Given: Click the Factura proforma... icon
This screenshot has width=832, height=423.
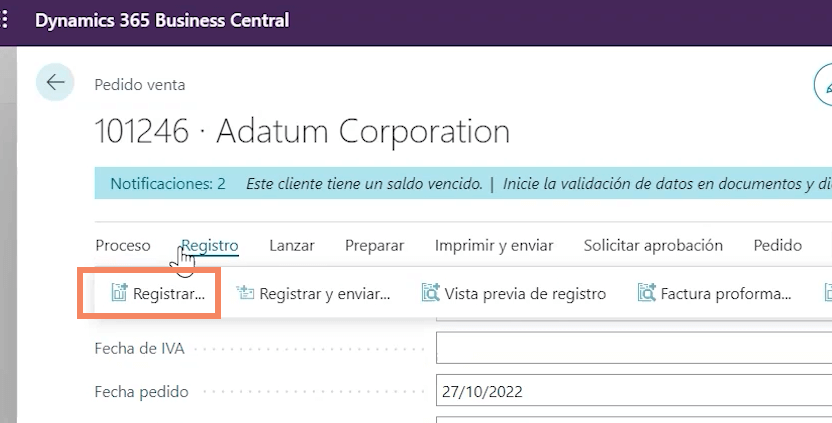Looking at the screenshot, I should pyautogui.click(x=646, y=294).
